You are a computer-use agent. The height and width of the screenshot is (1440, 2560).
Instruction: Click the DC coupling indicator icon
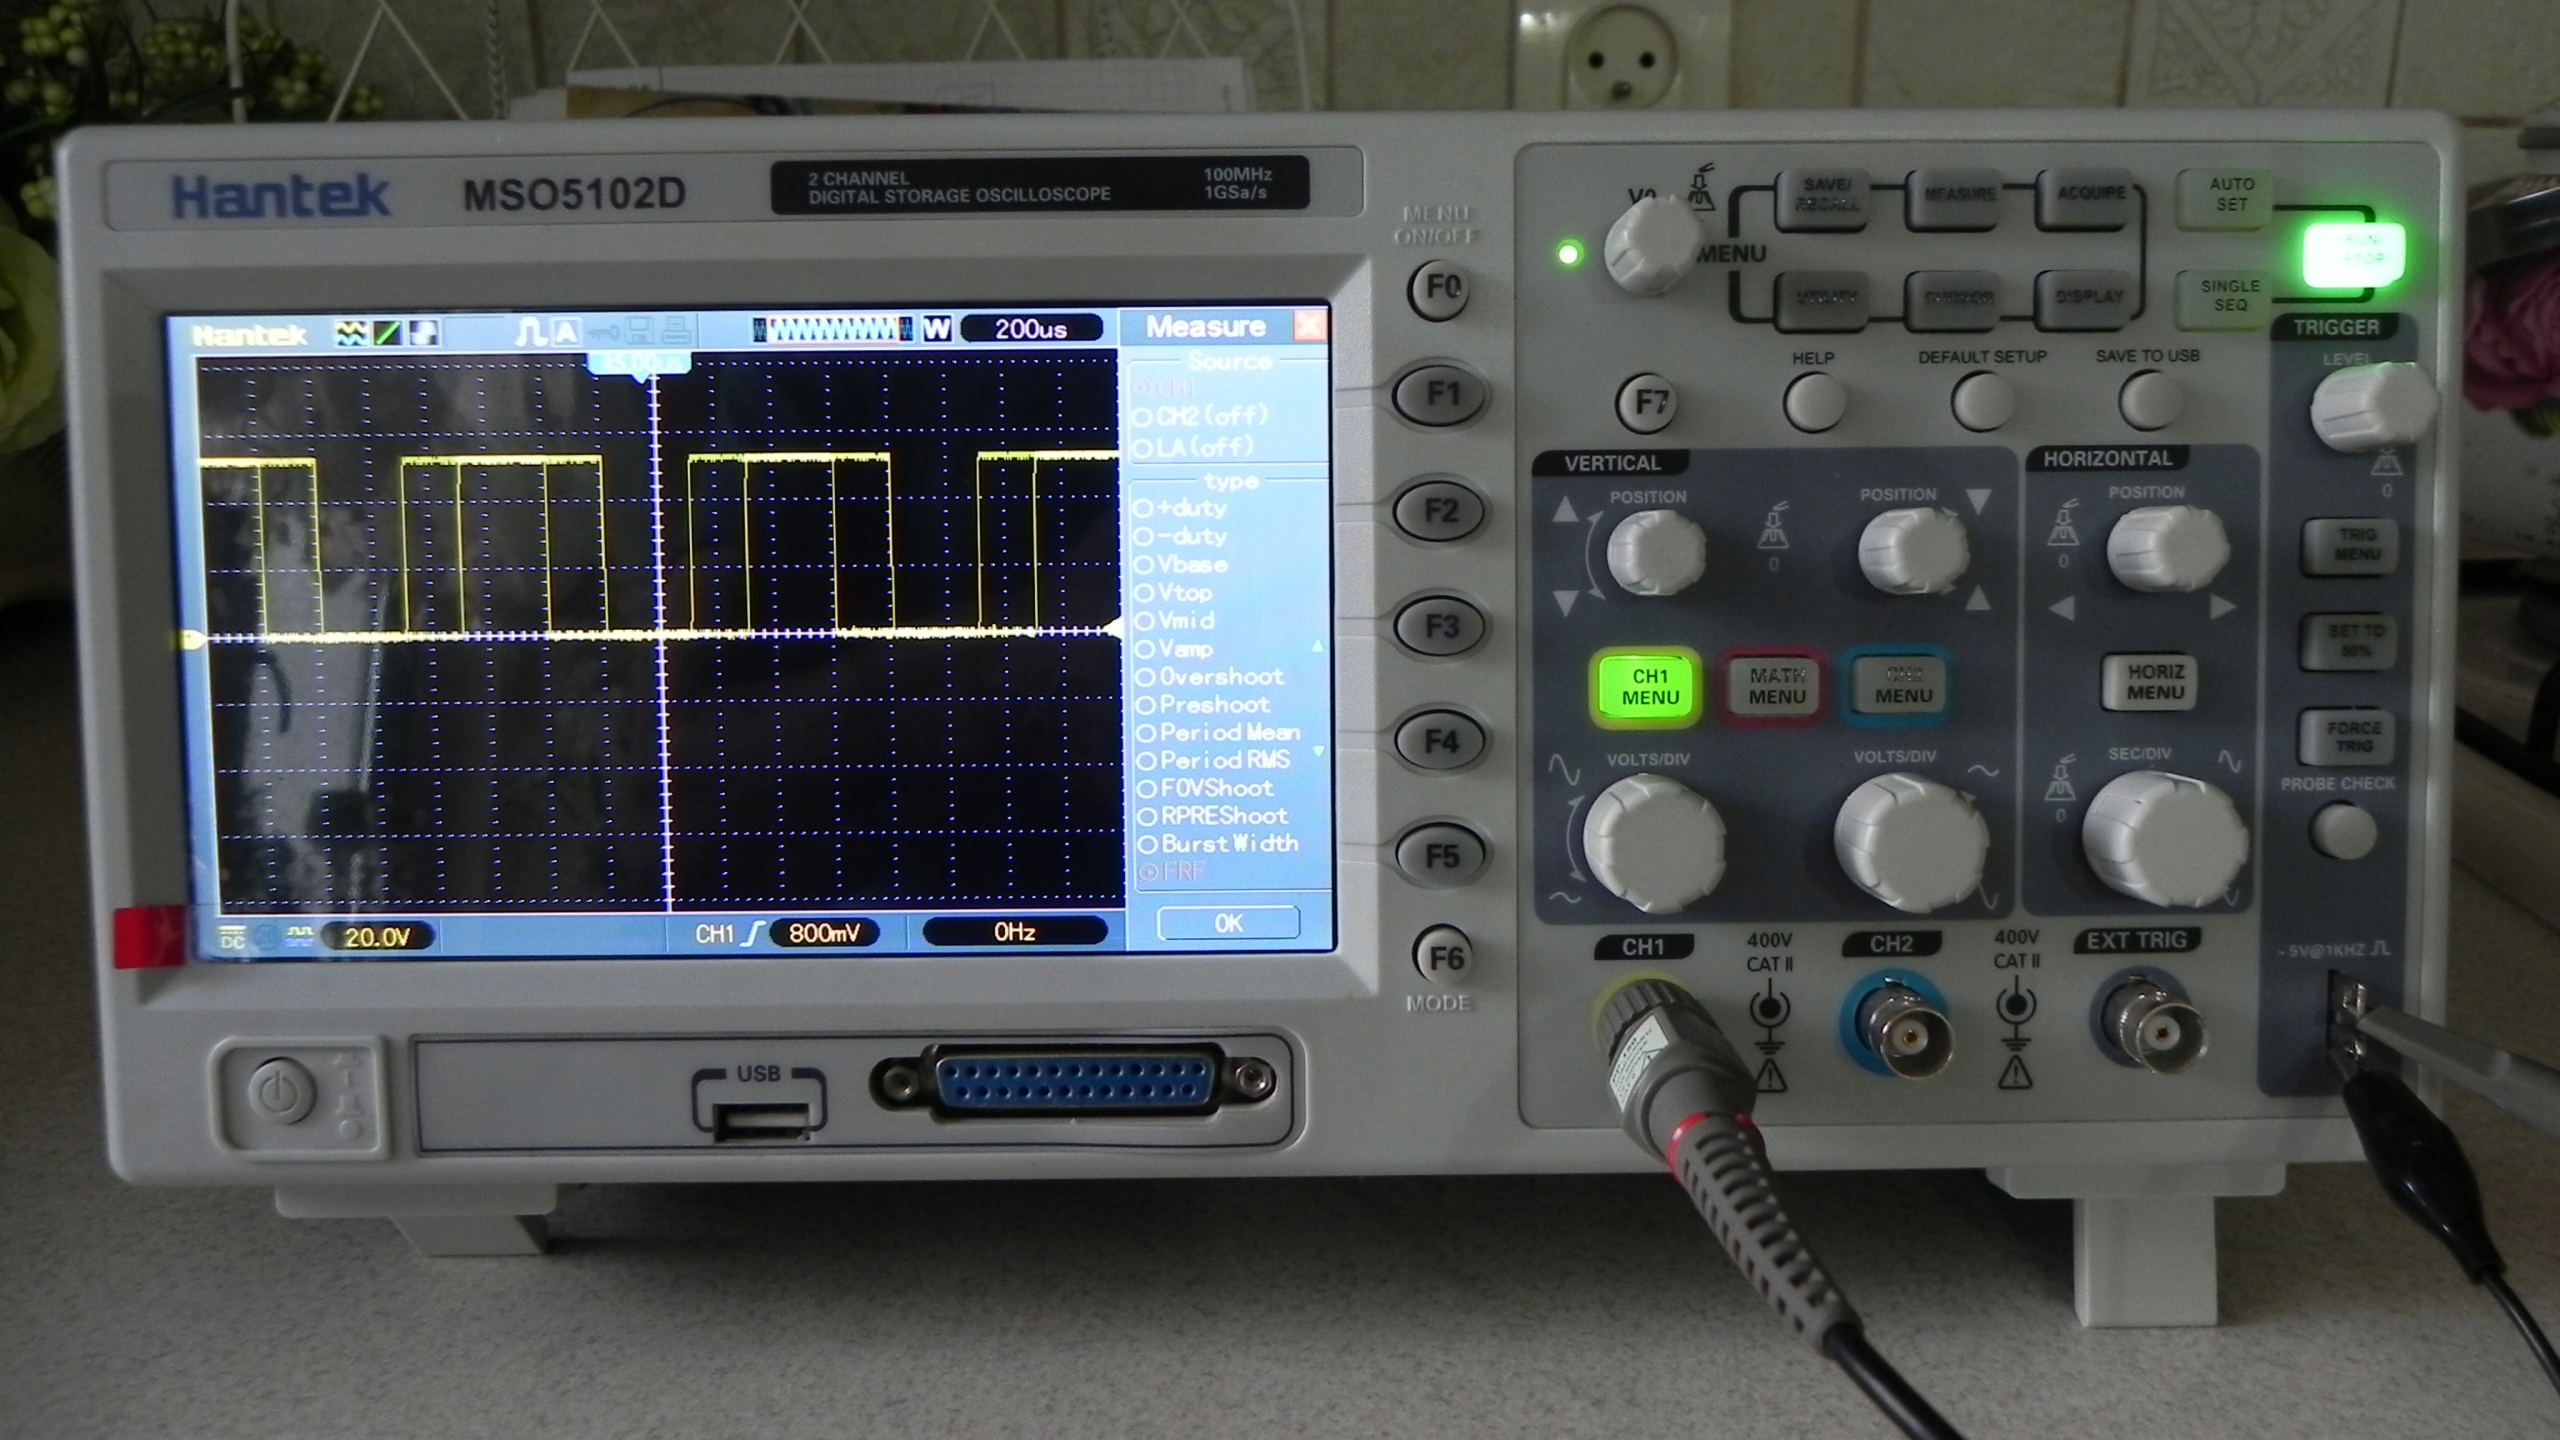232,939
